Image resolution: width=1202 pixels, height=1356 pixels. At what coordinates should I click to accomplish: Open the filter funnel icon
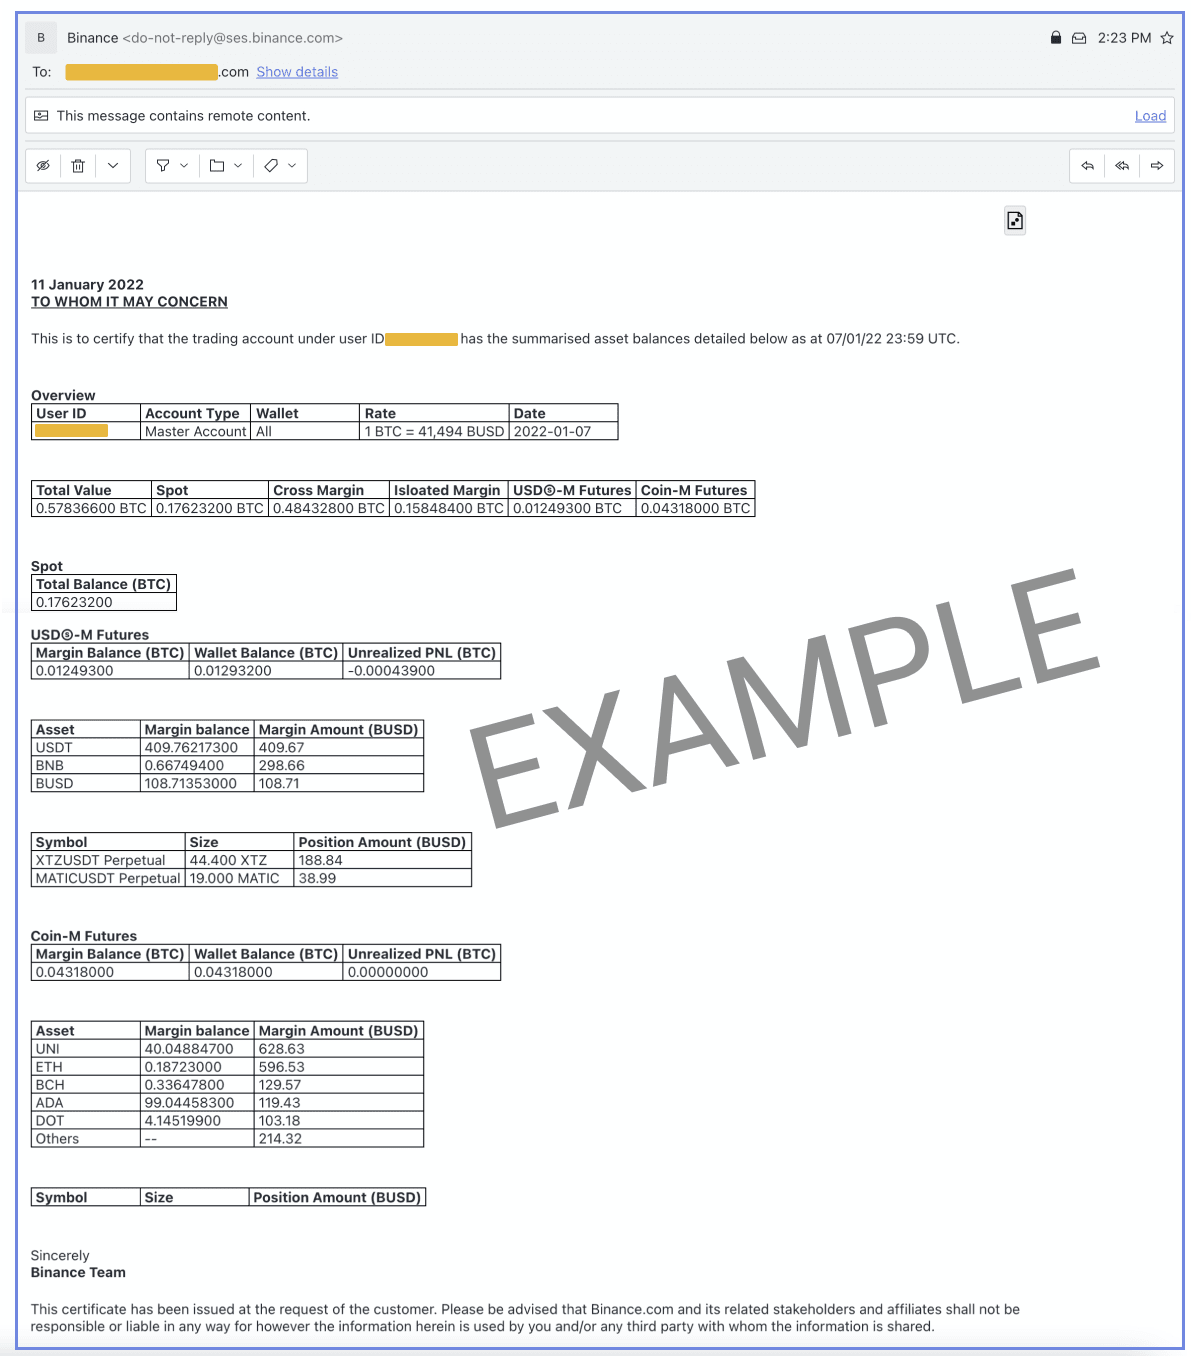point(163,166)
